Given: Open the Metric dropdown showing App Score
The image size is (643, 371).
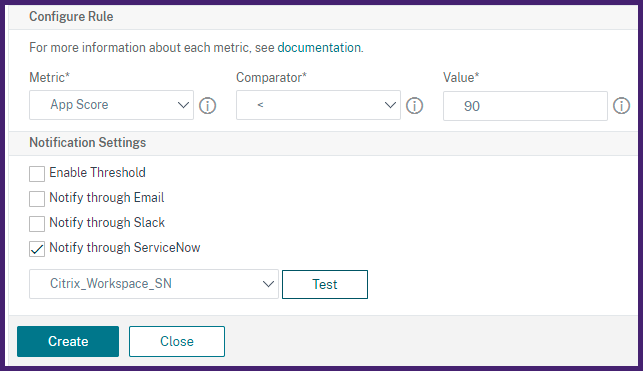Looking at the screenshot, I should [111, 105].
